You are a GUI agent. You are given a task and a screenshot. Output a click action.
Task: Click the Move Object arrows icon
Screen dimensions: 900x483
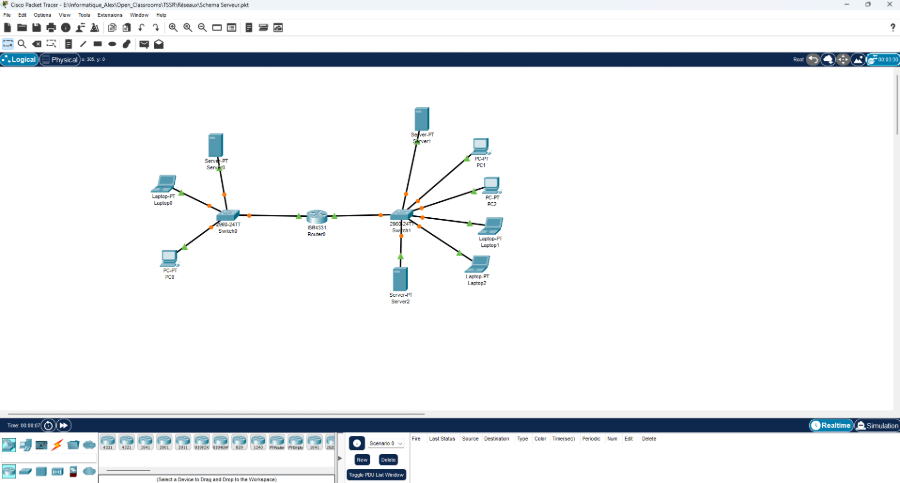[843, 60]
